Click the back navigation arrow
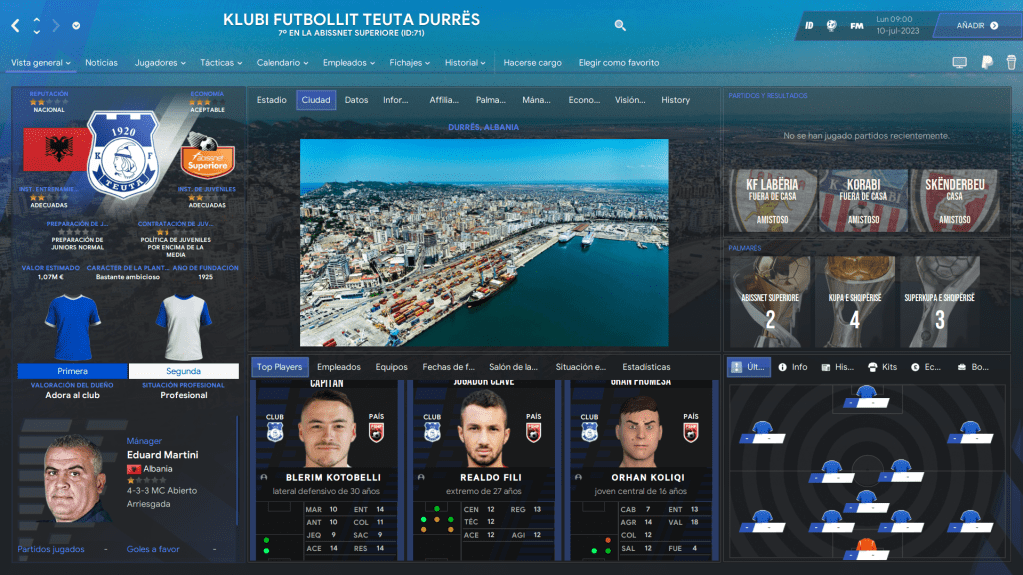 15,25
